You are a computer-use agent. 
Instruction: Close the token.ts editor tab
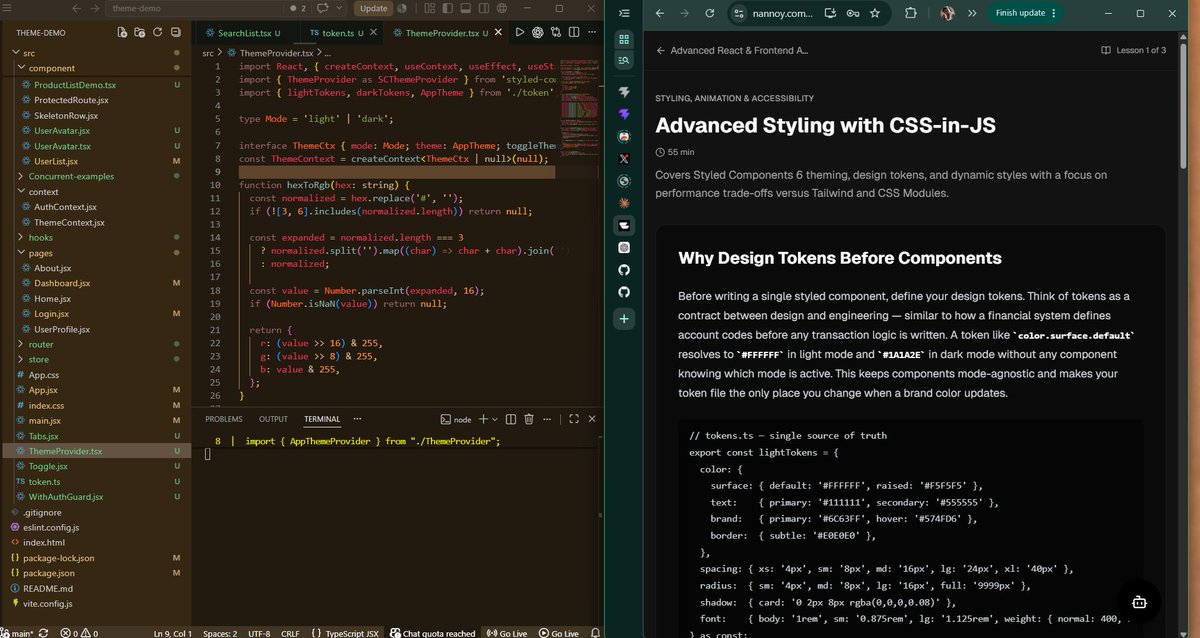pyautogui.click(x=374, y=33)
